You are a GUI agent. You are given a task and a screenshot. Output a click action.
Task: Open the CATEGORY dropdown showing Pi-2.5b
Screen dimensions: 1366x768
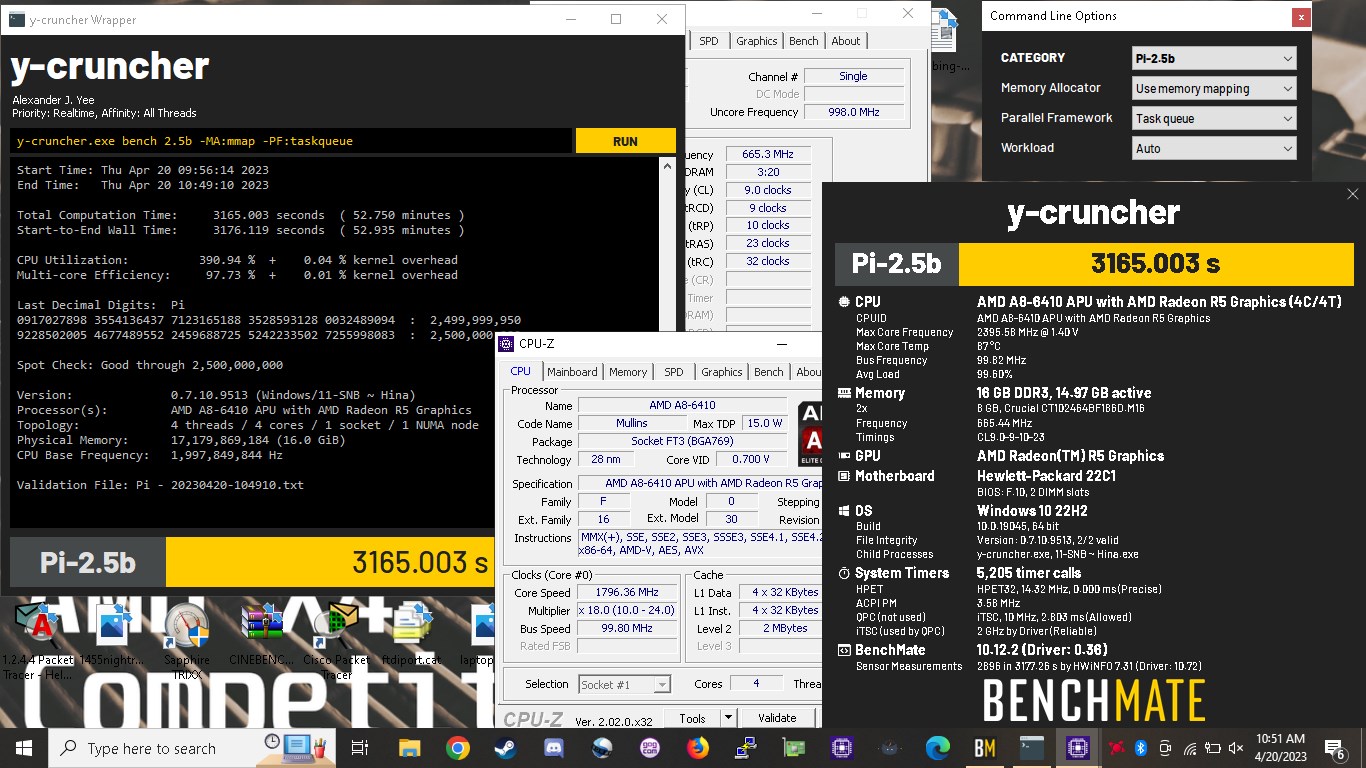click(x=1215, y=58)
